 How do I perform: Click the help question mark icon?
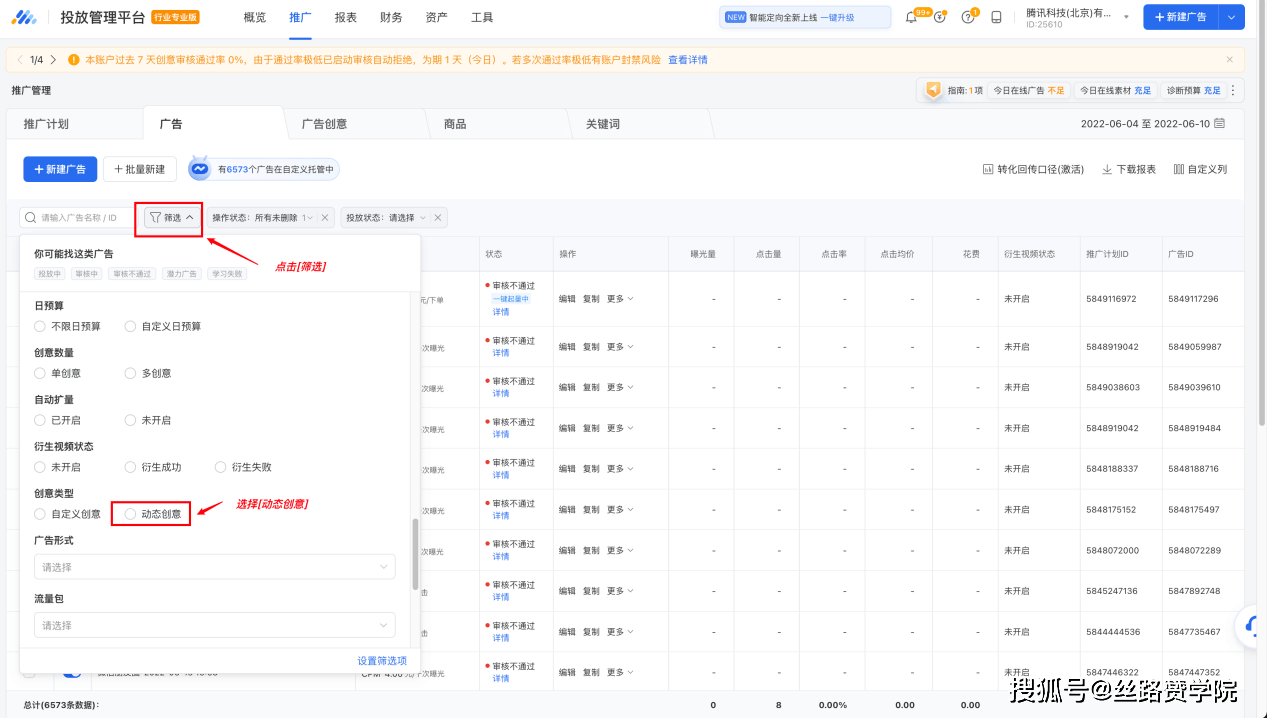coord(967,18)
